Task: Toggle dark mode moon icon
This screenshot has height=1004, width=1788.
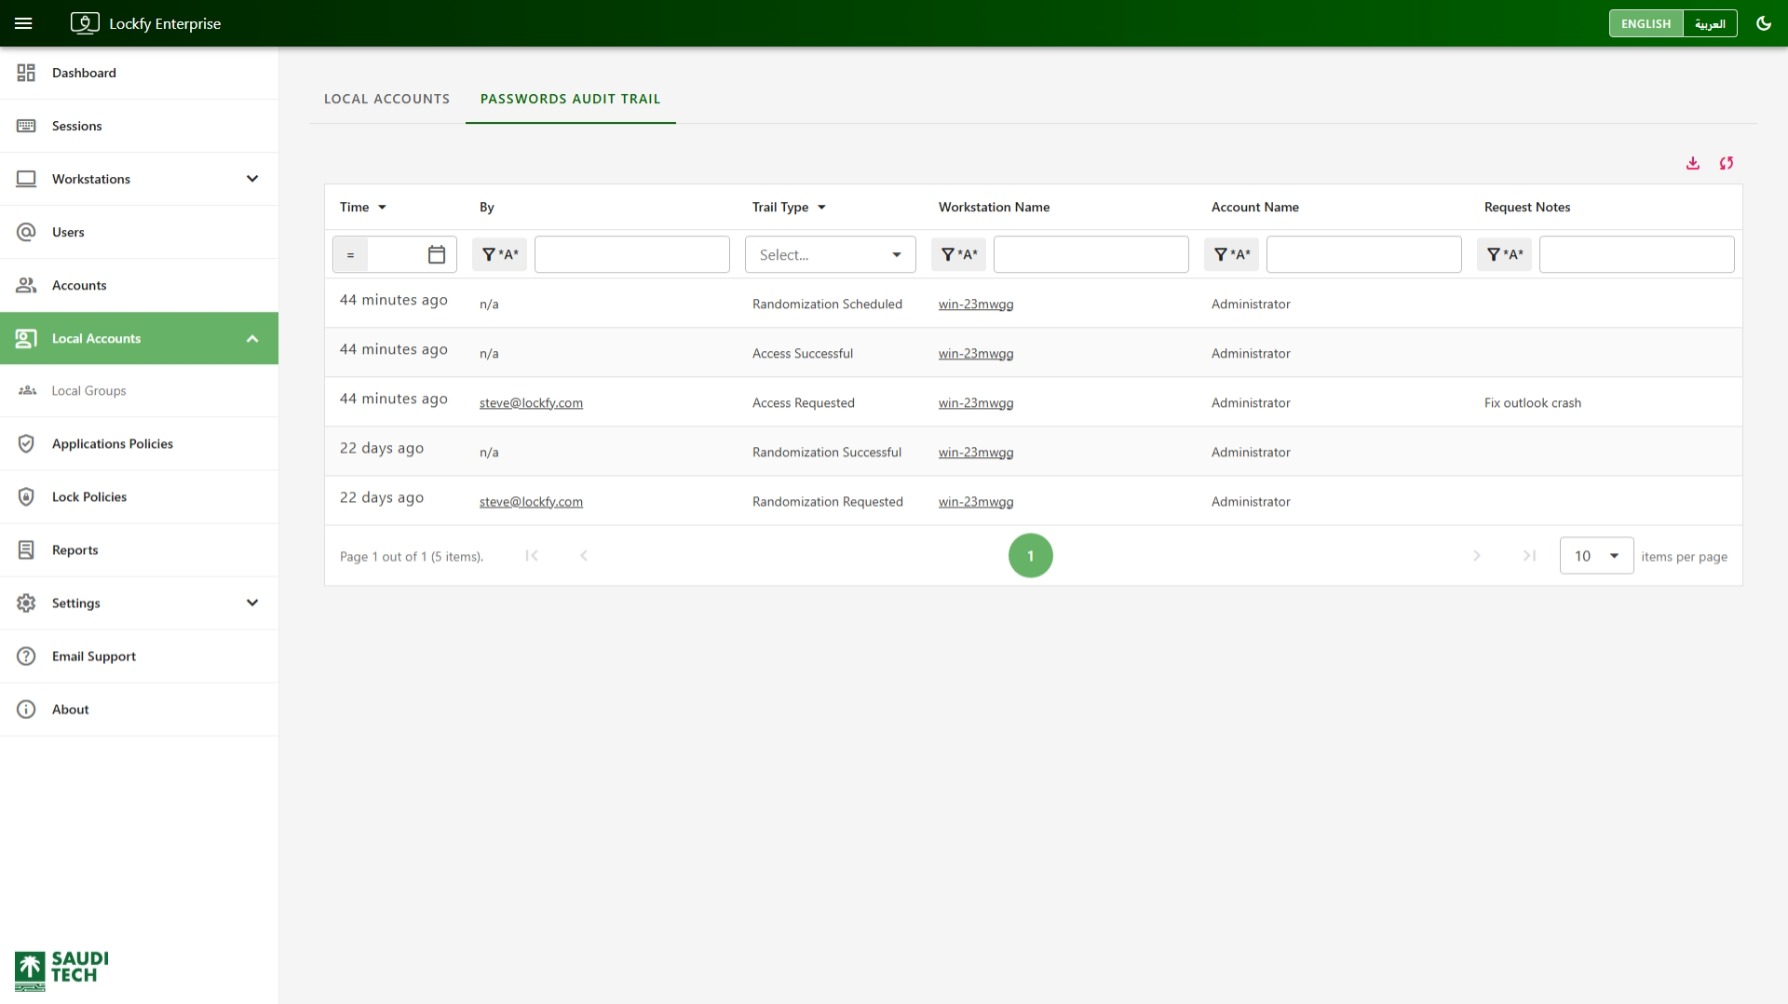Action: pyautogui.click(x=1764, y=23)
